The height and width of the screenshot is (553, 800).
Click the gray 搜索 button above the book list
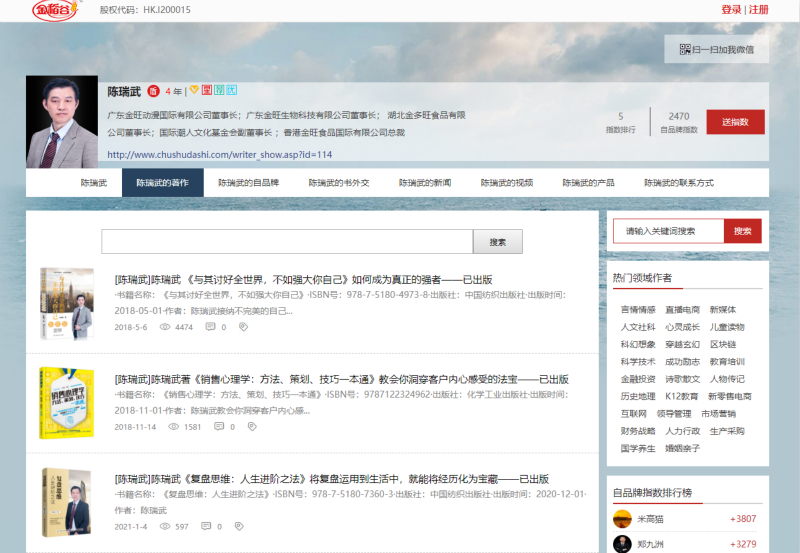coord(497,242)
